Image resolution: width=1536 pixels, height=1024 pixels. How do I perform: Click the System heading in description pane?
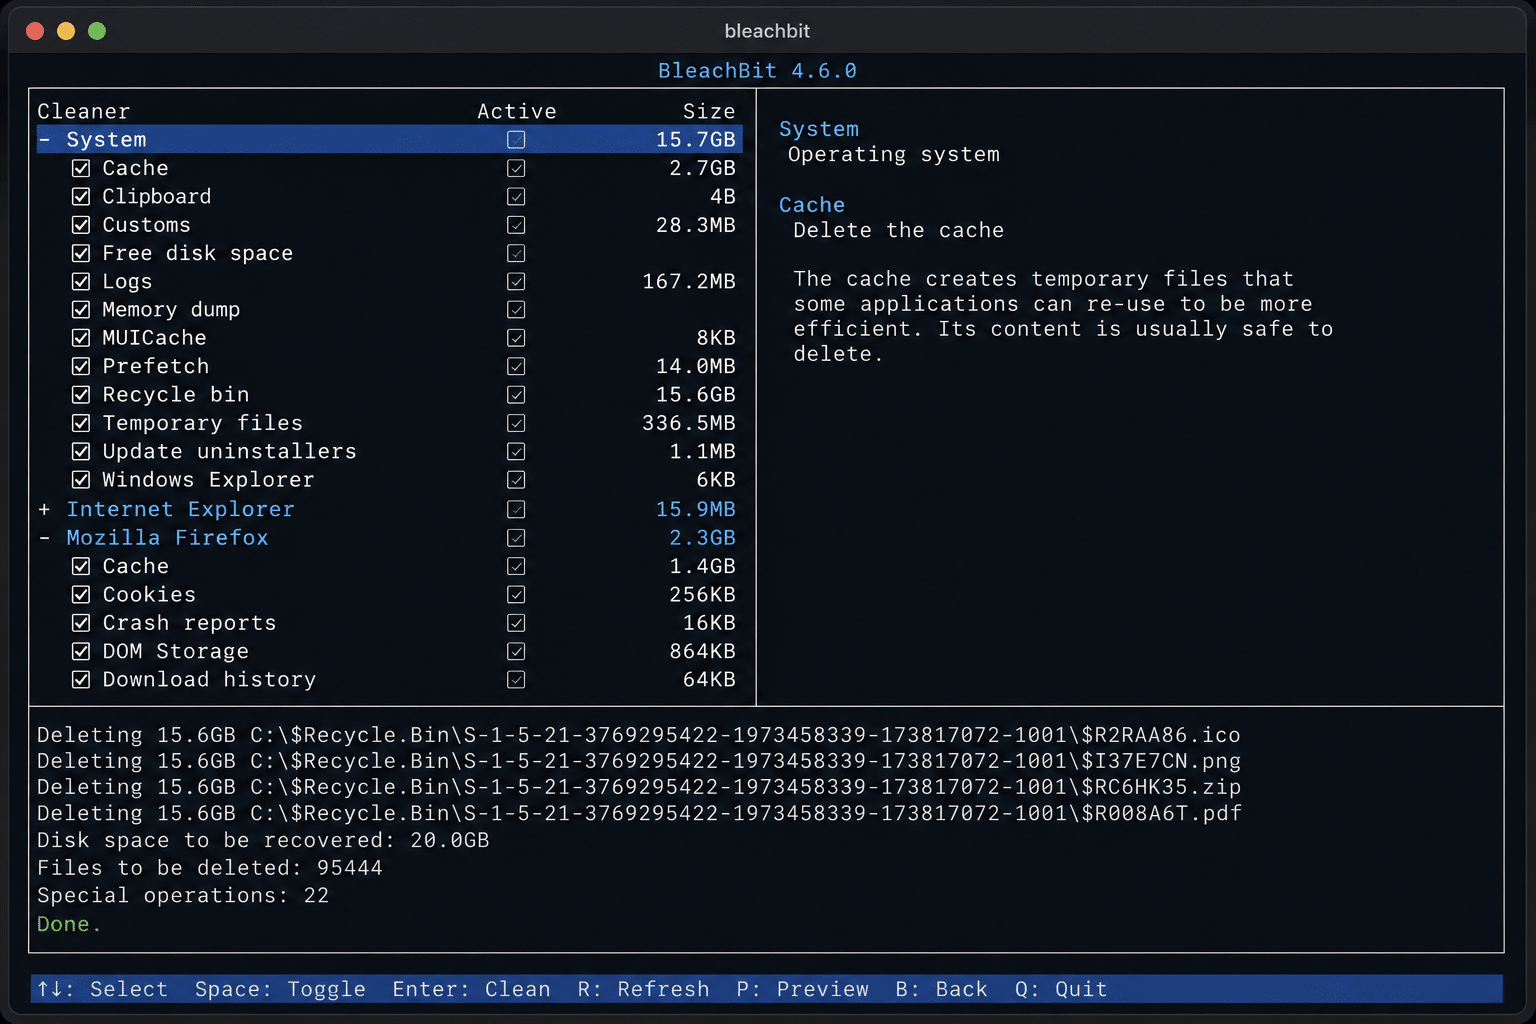819,129
